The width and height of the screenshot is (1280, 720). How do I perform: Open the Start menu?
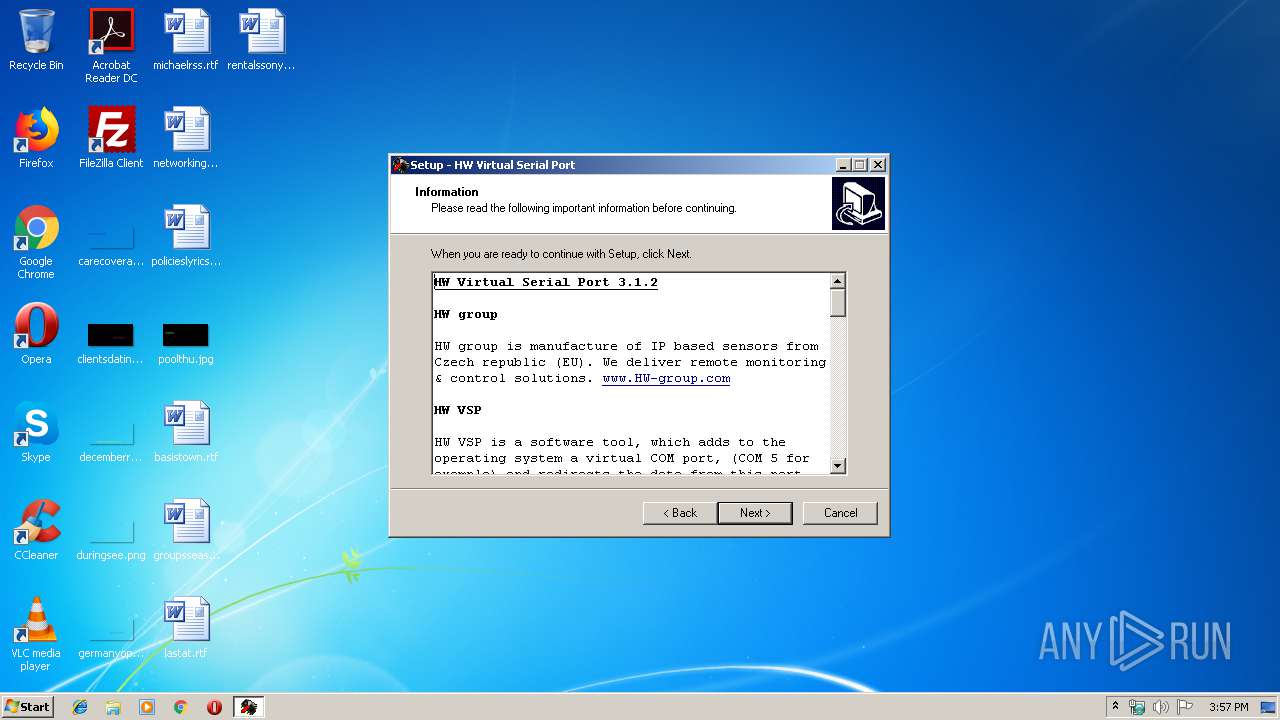coord(28,707)
